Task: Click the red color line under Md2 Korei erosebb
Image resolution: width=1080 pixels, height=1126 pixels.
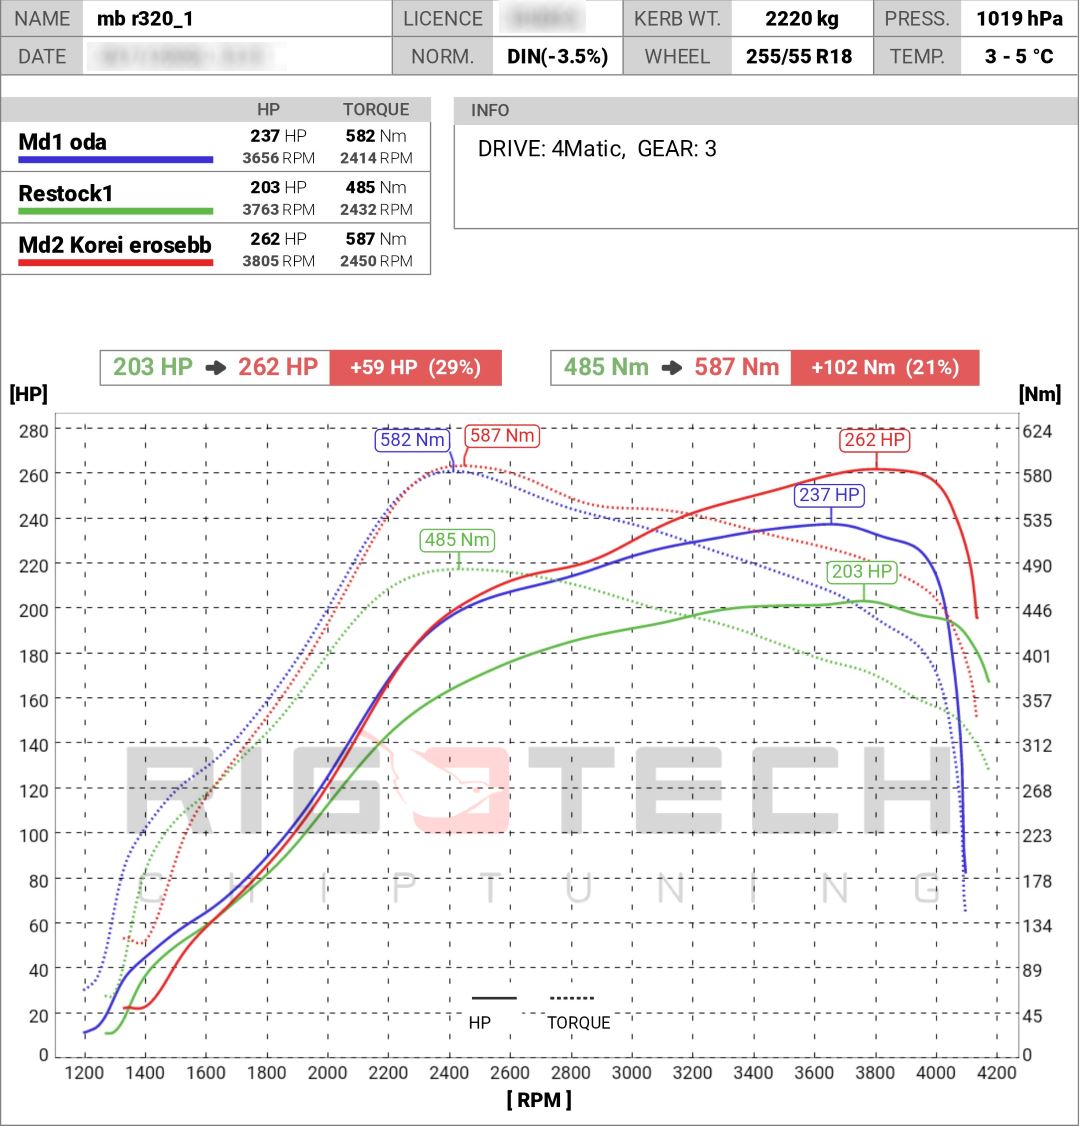Action: (x=116, y=263)
